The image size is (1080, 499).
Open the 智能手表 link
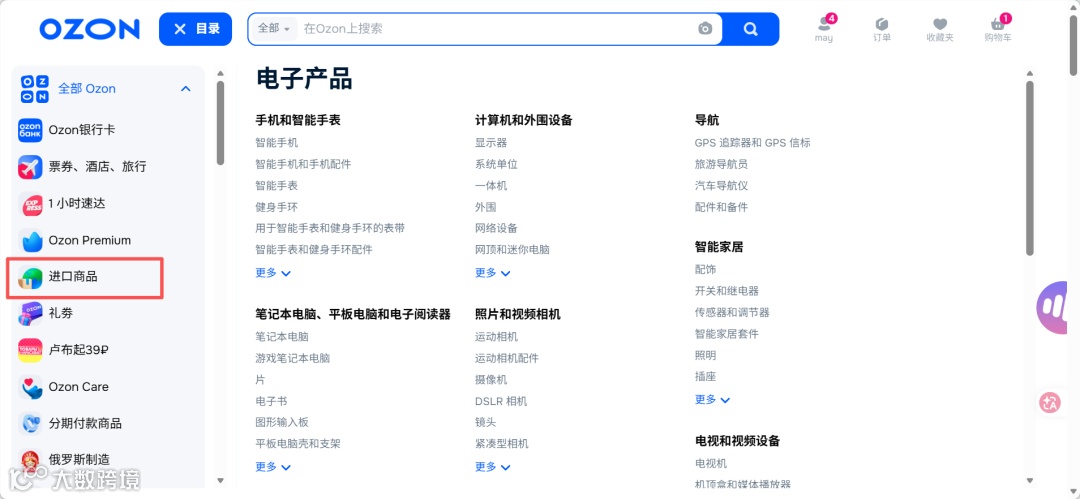pos(276,185)
